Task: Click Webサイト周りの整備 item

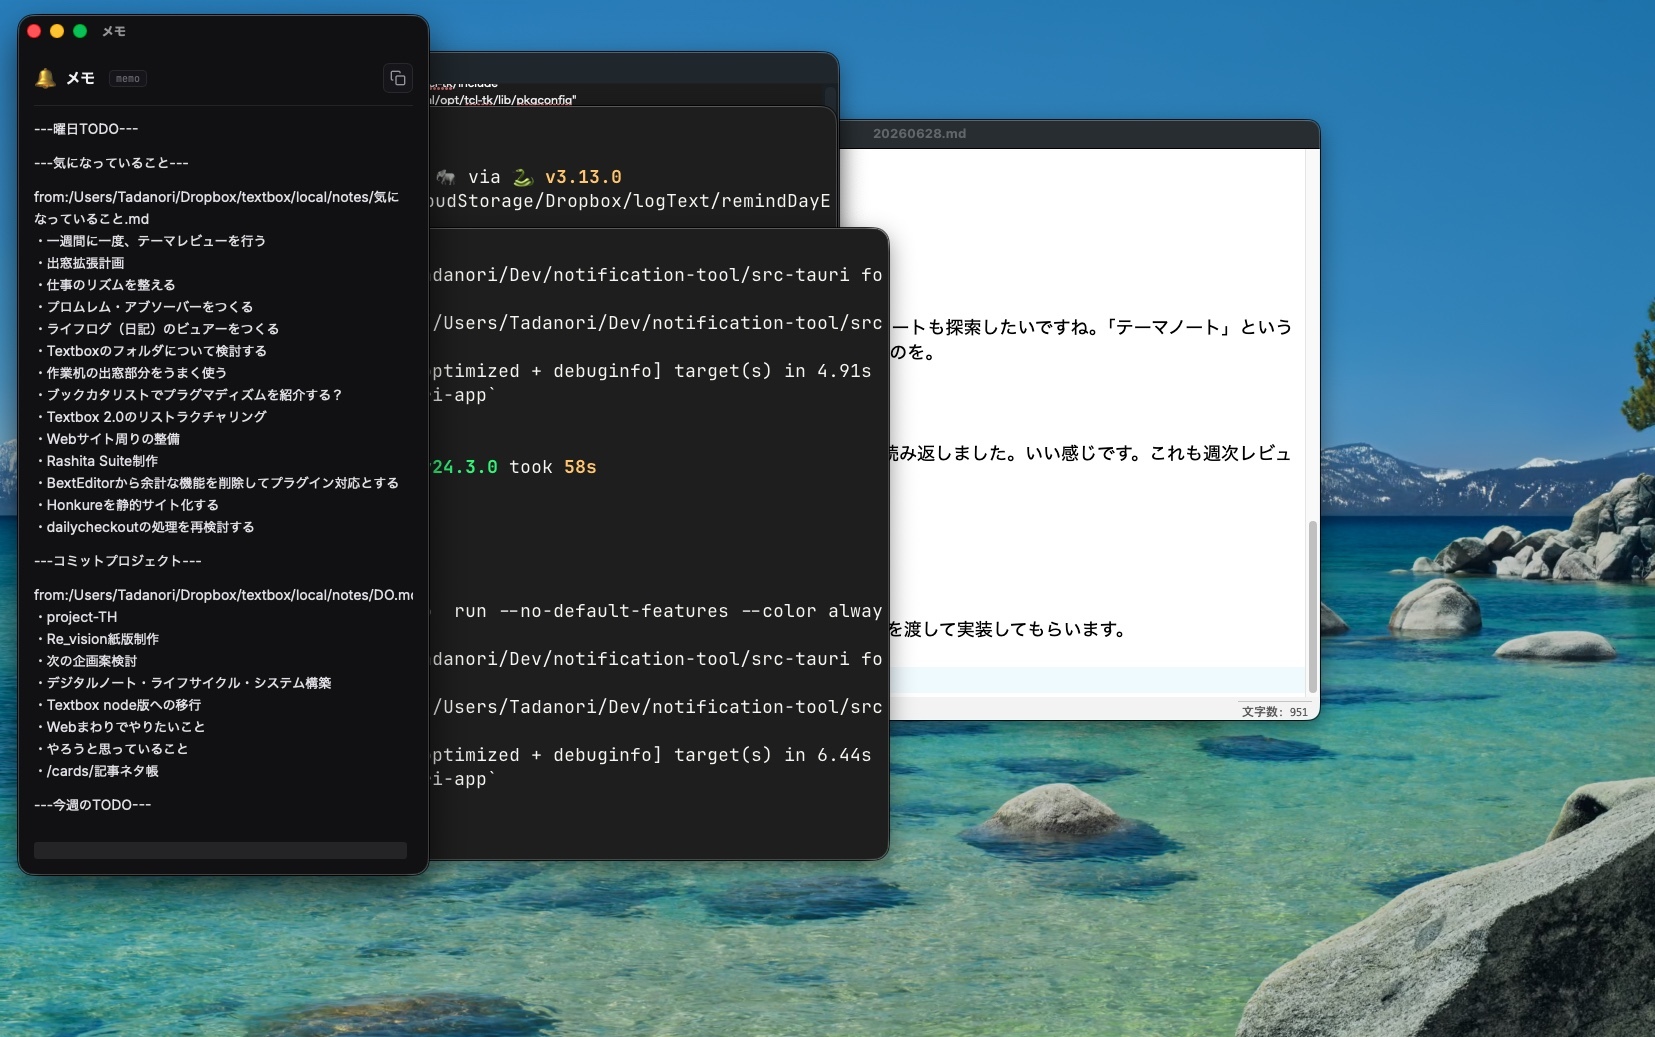Action: click(x=107, y=439)
